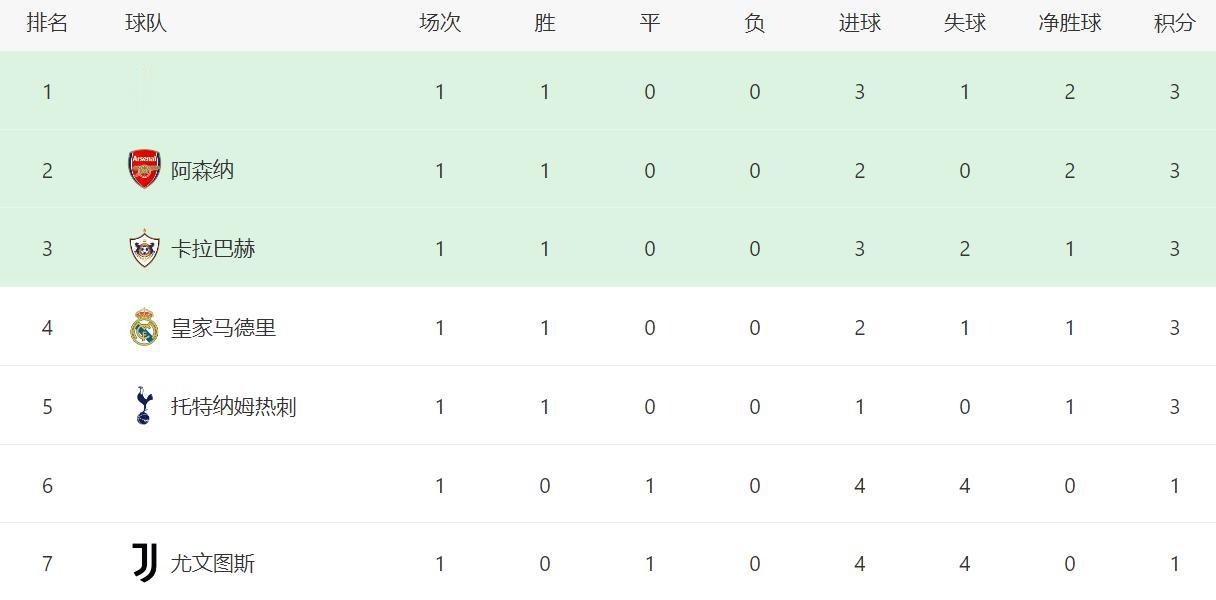Screen dimensions: 1216x600
Task: Sort by the 积分 column header
Action: click(x=1175, y=23)
